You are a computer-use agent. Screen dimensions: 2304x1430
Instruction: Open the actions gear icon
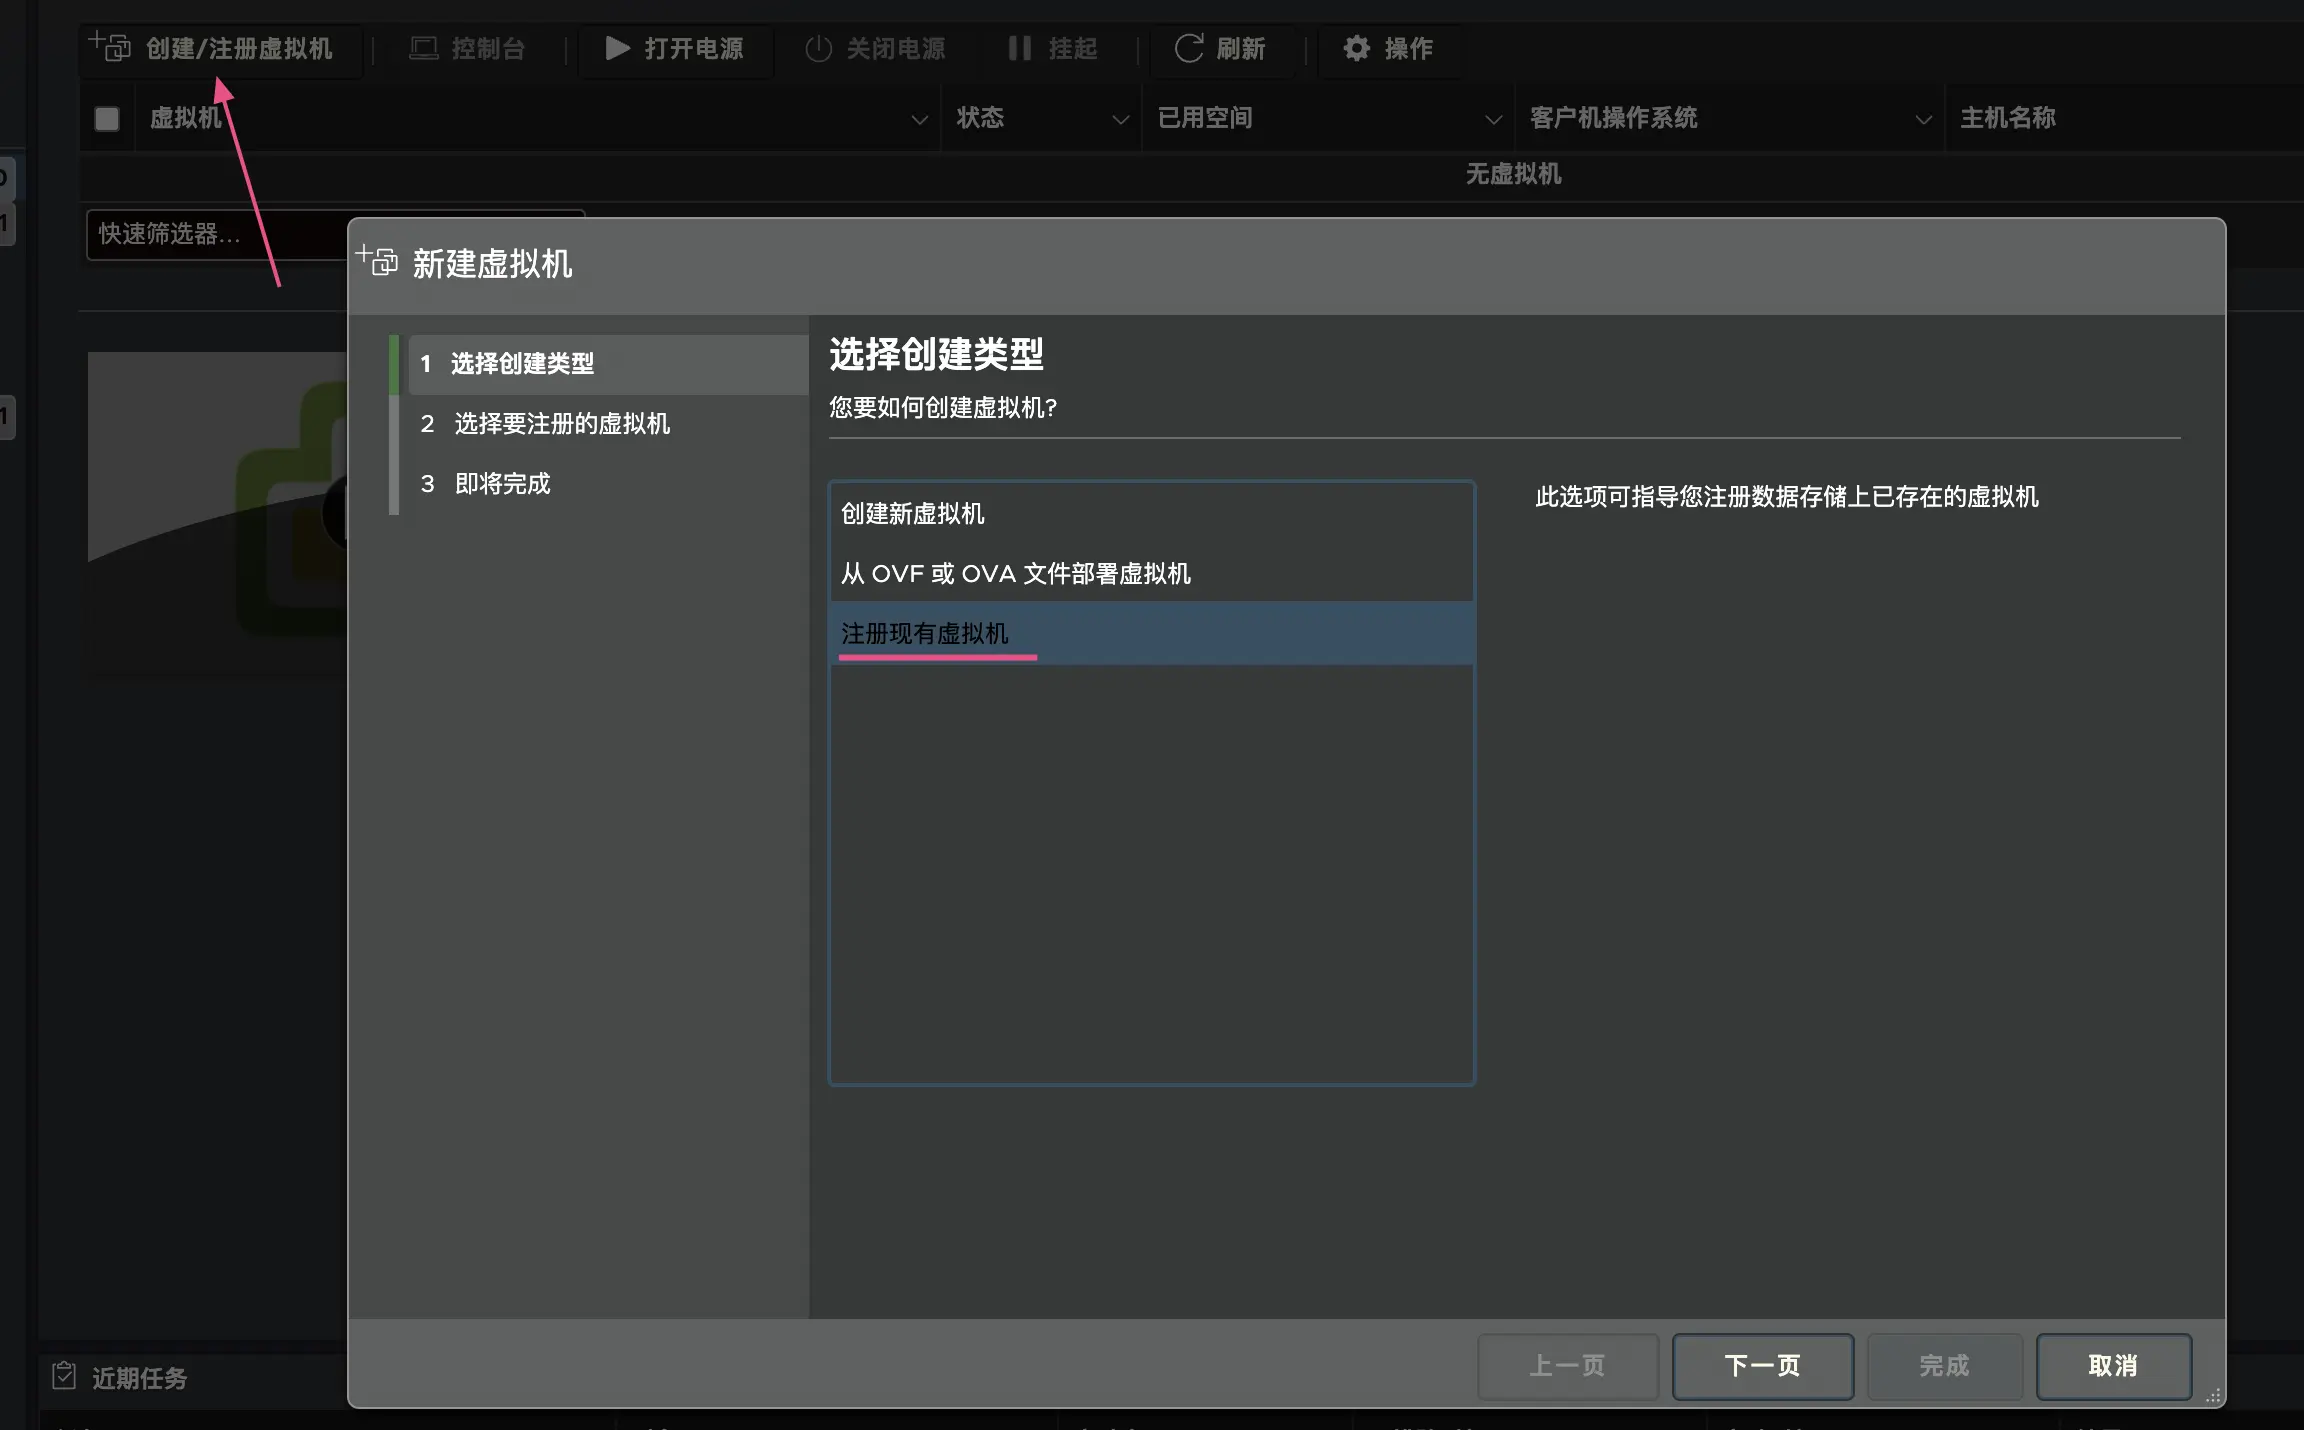point(1356,48)
